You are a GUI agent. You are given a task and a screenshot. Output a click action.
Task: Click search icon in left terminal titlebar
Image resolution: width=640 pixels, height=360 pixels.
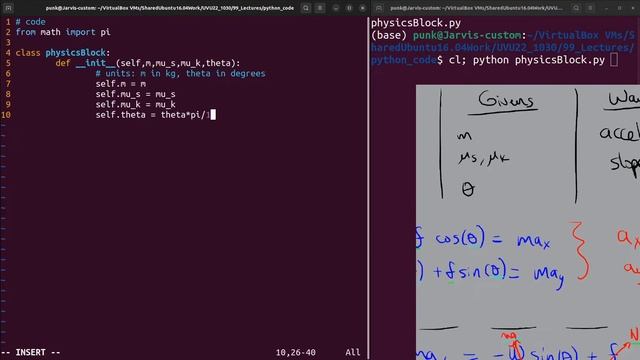306,8
